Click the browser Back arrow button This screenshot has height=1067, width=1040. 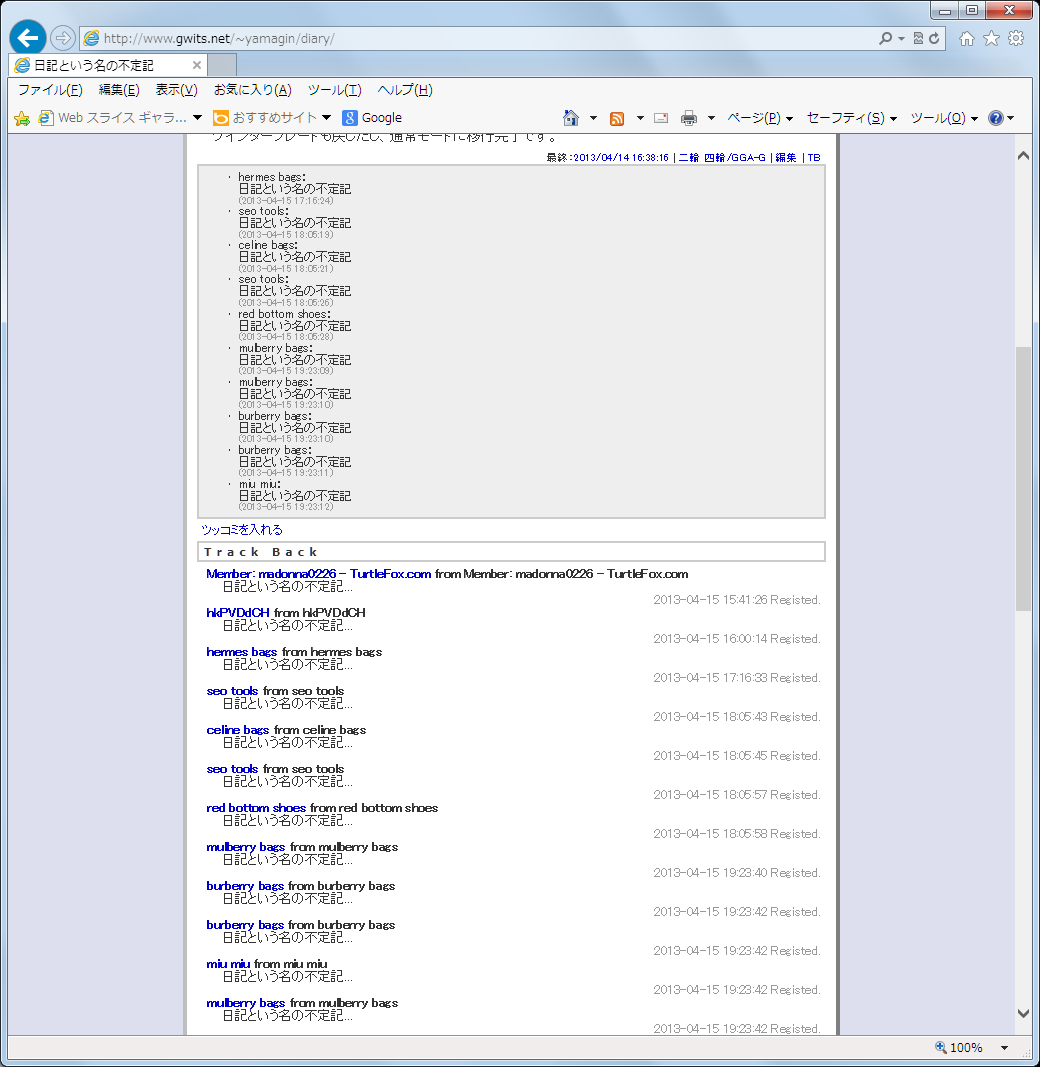[28, 38]
